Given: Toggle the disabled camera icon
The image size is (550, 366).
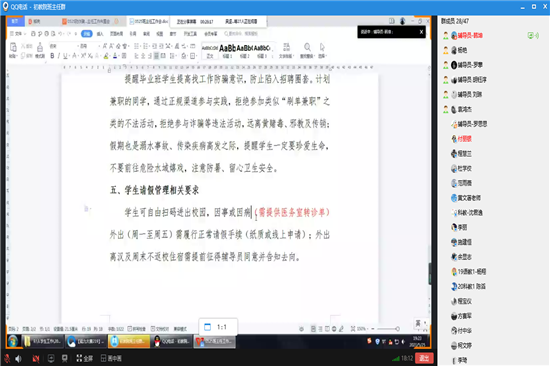Looking at the screenshot, I should (36, 358).
